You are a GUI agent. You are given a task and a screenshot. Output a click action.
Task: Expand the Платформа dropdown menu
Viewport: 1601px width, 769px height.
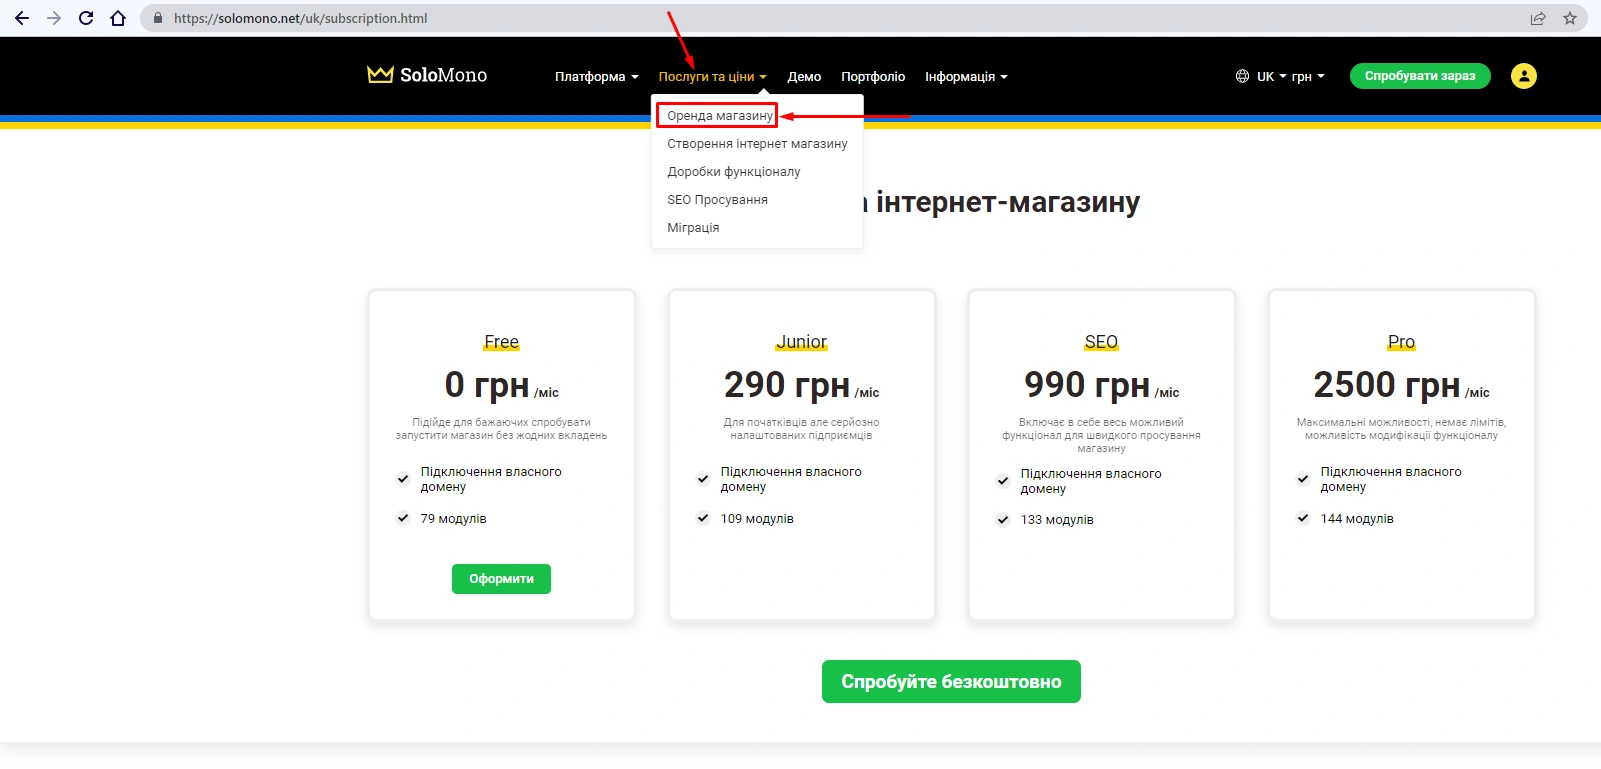(x=596, y=77)
